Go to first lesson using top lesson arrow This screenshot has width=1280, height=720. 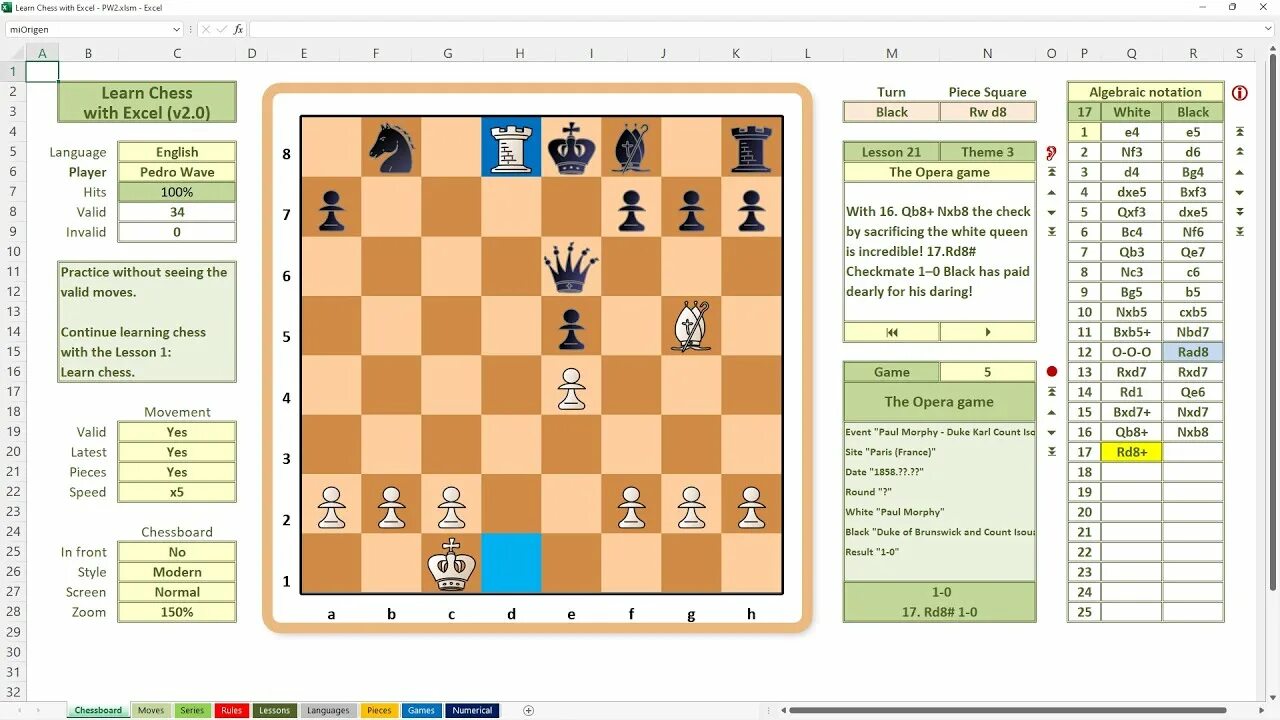pyautogui.click(x=1051, y=172)
